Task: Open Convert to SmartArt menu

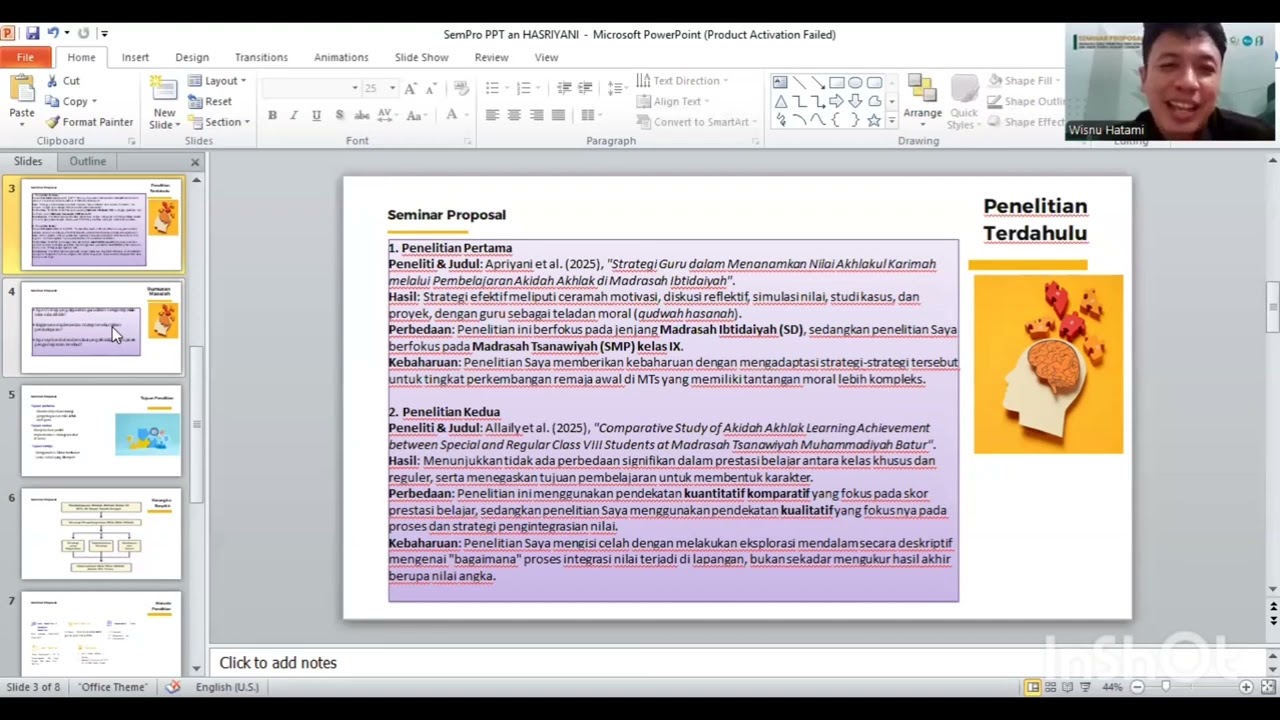Action: click(x=695, y=122)
